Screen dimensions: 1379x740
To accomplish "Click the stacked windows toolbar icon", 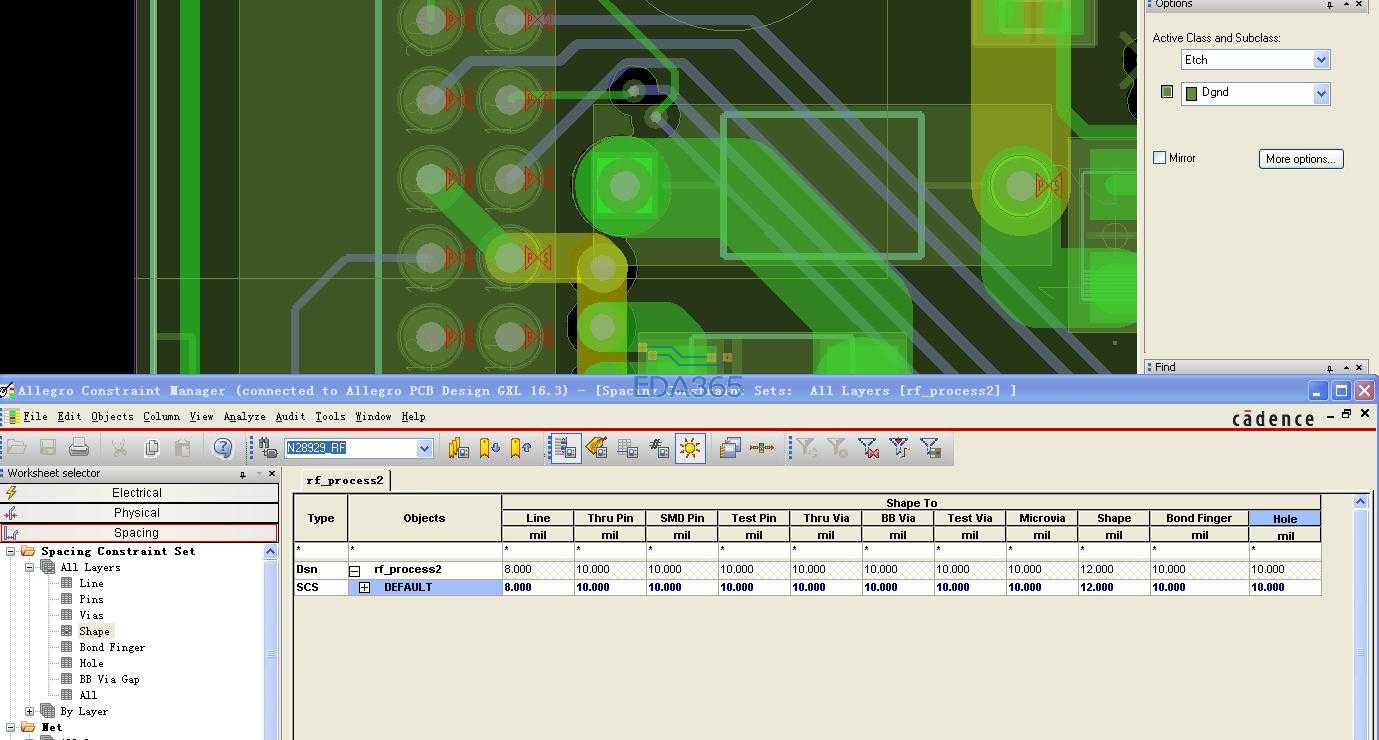I will coord(730,448).
